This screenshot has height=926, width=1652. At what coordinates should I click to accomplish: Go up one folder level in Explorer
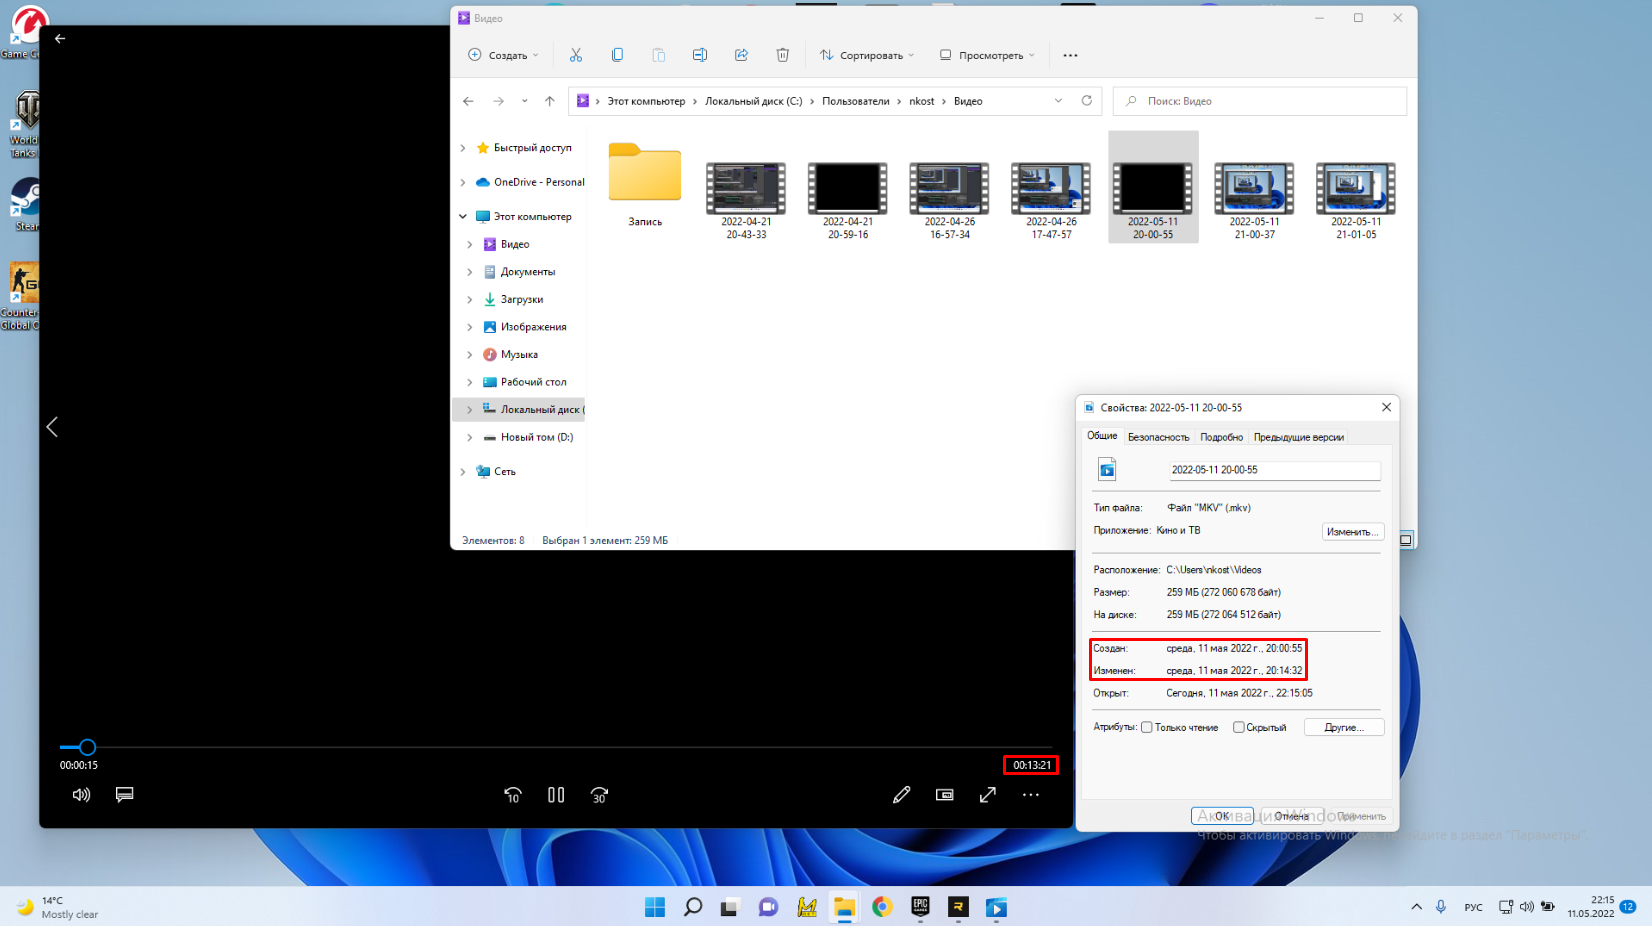[549, 101]
